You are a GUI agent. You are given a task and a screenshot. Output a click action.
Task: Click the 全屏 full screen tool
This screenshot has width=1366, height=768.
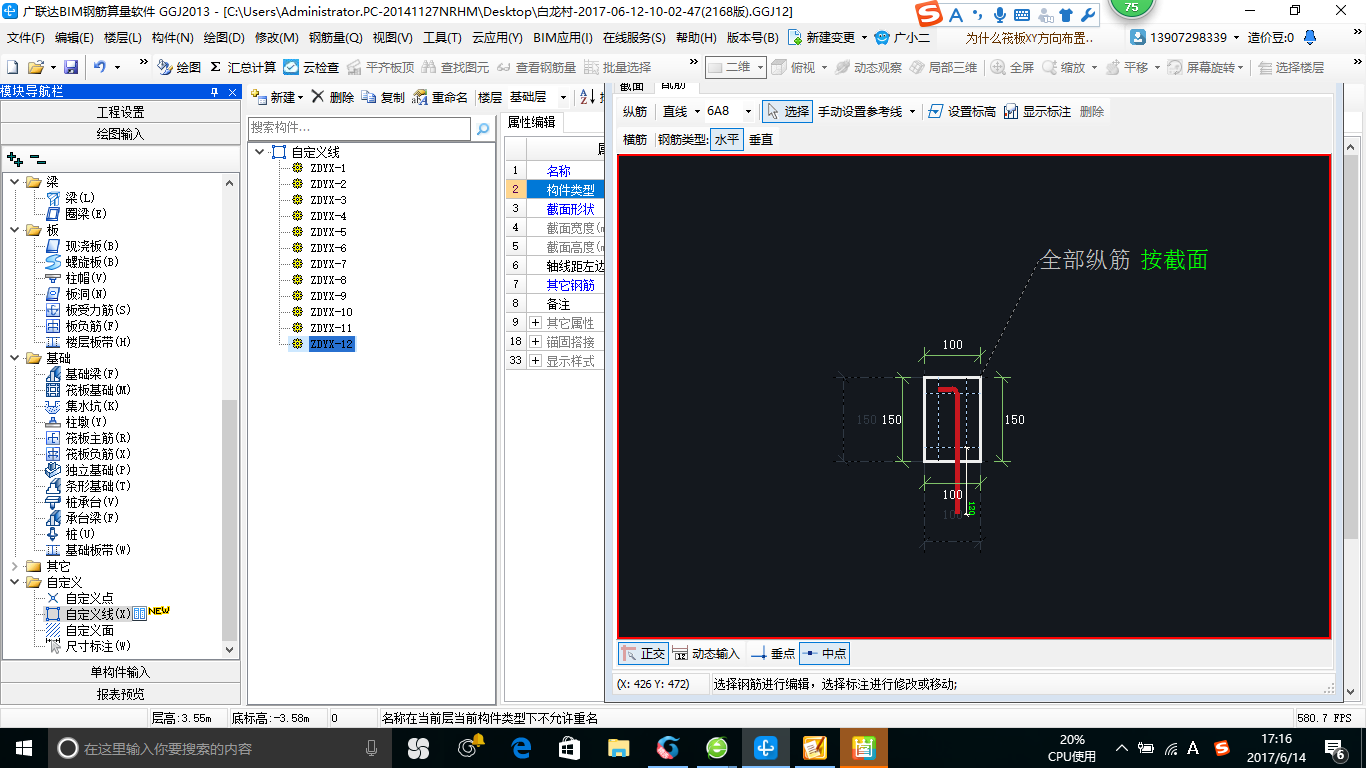pos(1013,67)
